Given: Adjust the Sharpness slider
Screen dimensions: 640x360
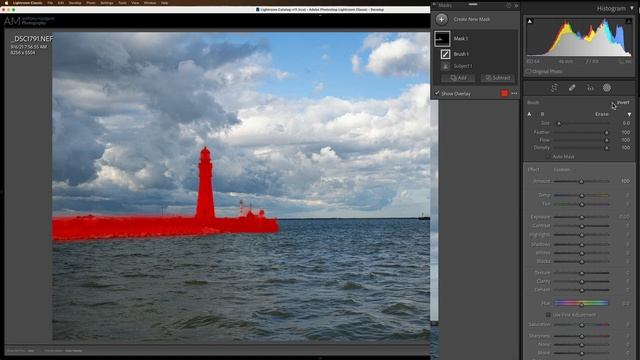Looking at the screenshot, I should (581, 336).
